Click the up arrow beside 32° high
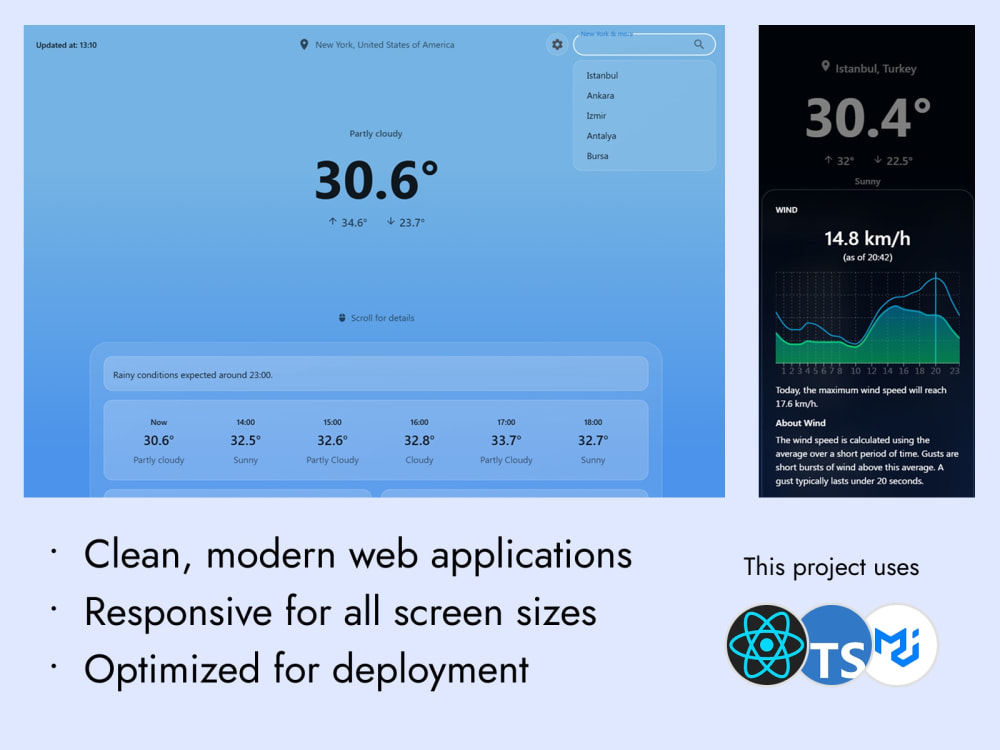This screenshot has height=750, width=1000. [x=828, y=159]
